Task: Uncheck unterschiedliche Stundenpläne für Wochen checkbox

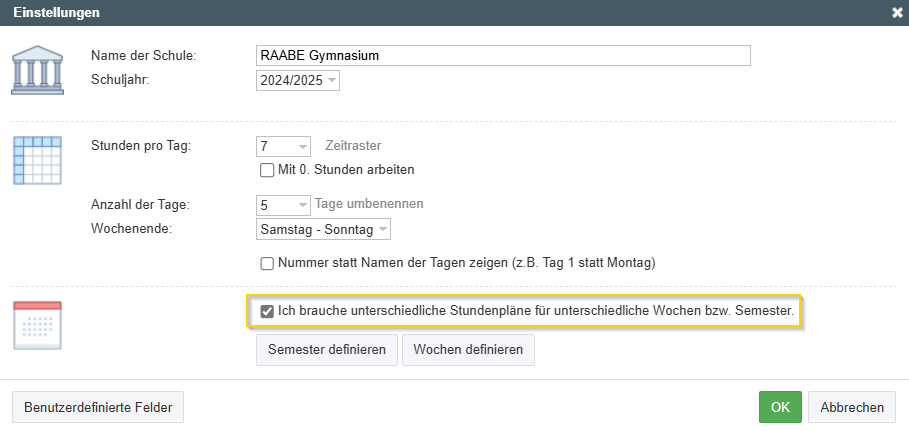Action: [267, 312]
